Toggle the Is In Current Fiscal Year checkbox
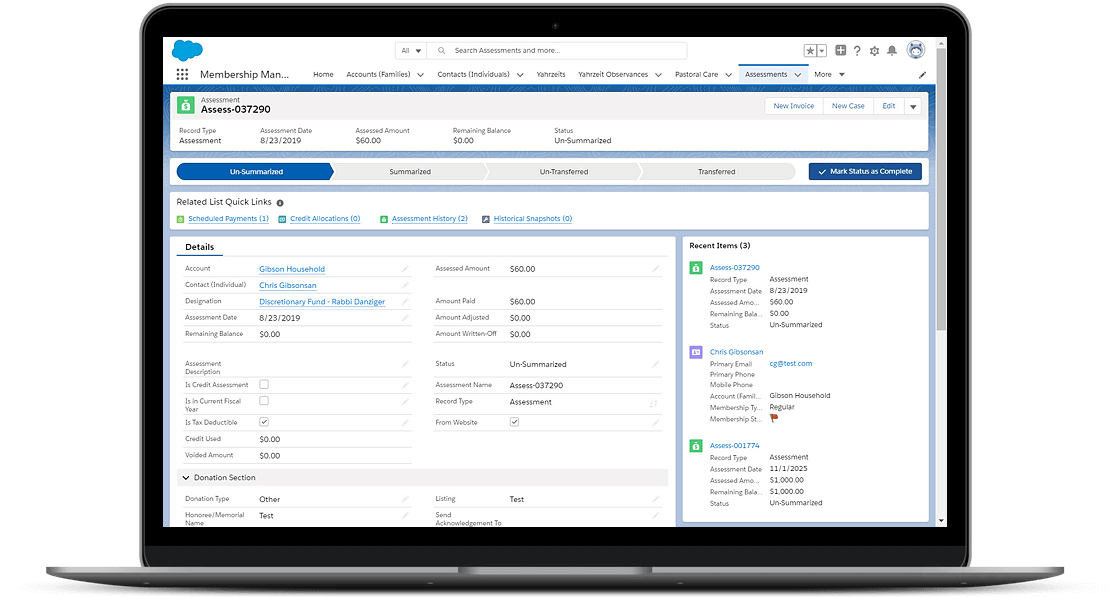The width and height of the screenshot is (1111, 598). click(264, 401)
